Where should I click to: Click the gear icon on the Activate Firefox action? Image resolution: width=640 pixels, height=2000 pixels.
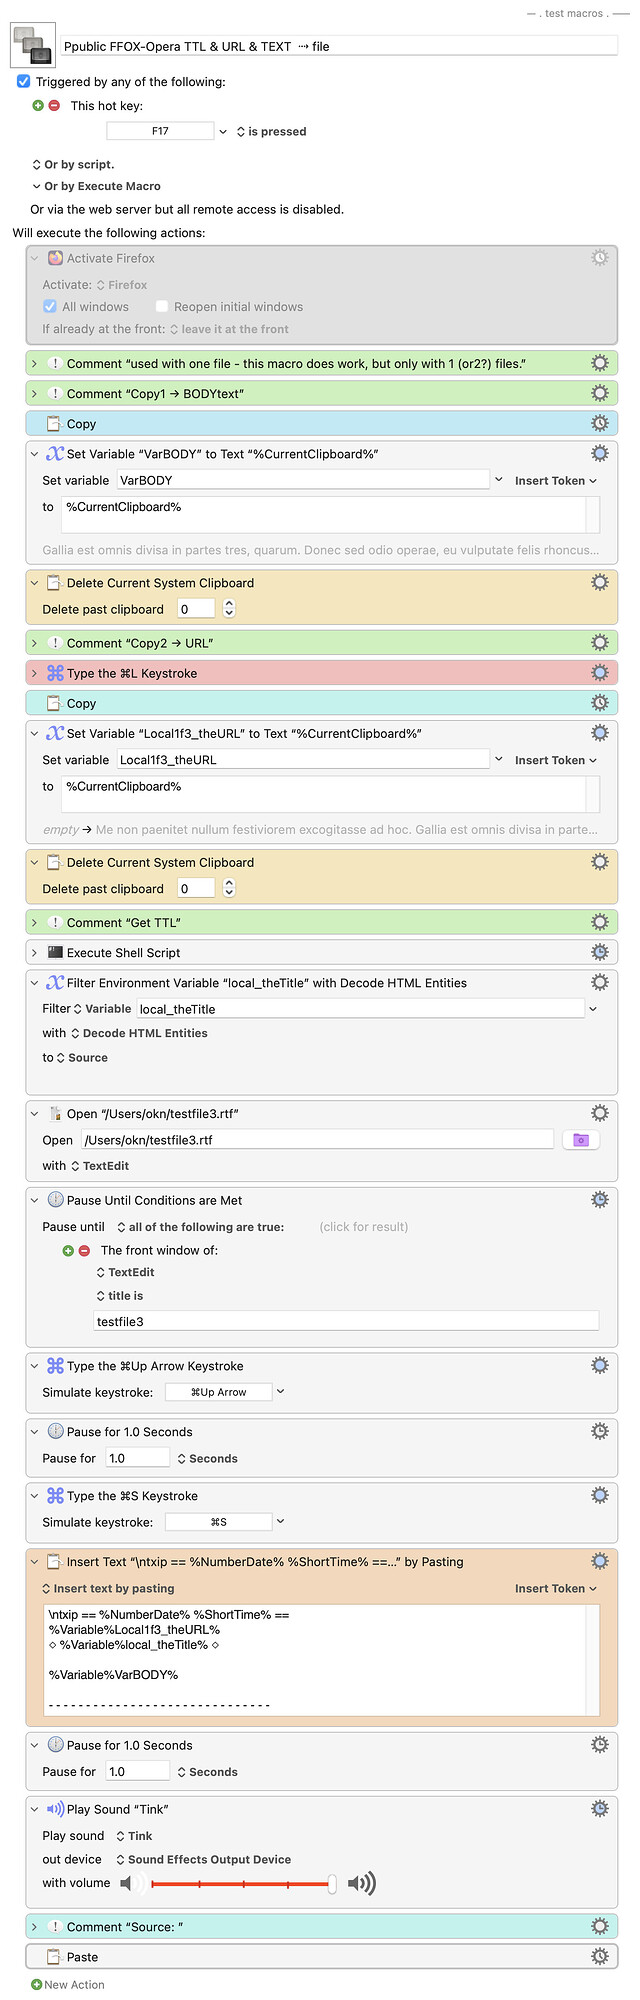pos(599,257)
